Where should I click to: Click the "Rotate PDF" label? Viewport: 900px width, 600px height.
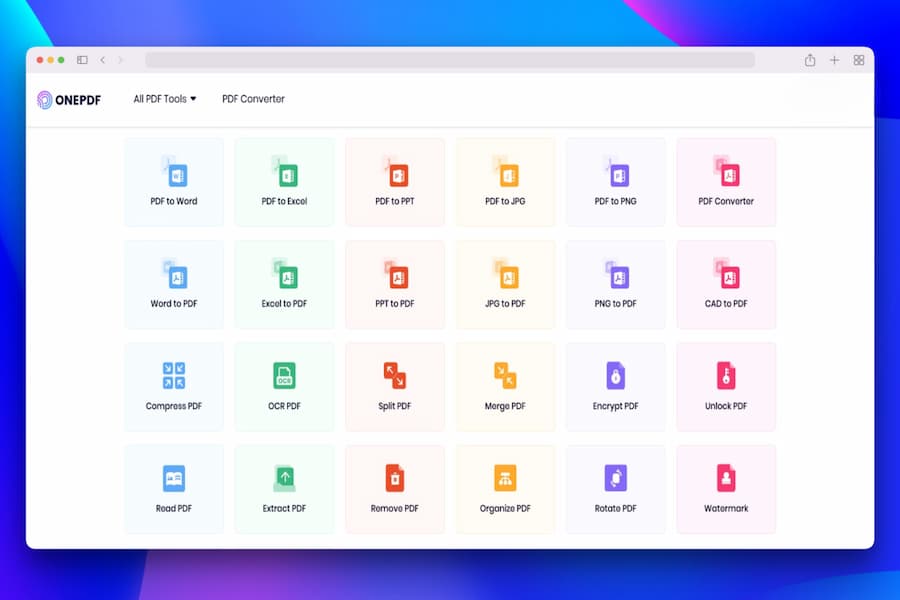[x=616, y=508]
